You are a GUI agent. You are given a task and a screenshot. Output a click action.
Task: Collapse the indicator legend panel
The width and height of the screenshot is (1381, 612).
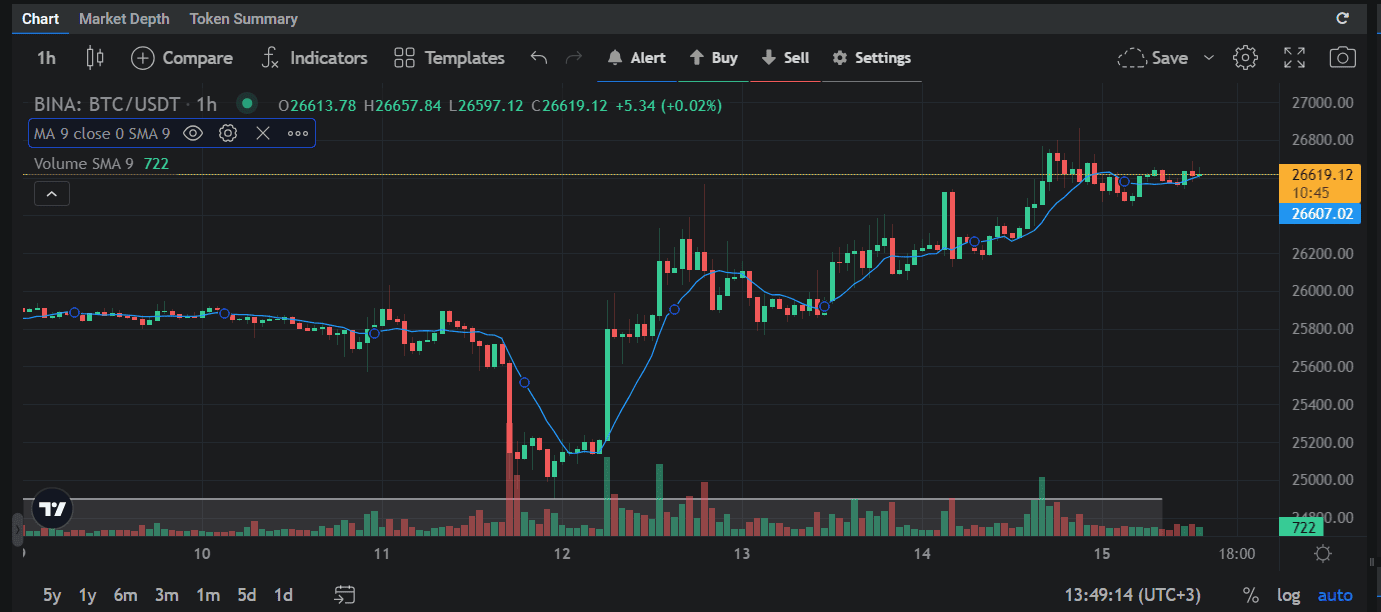pos(51,193)
